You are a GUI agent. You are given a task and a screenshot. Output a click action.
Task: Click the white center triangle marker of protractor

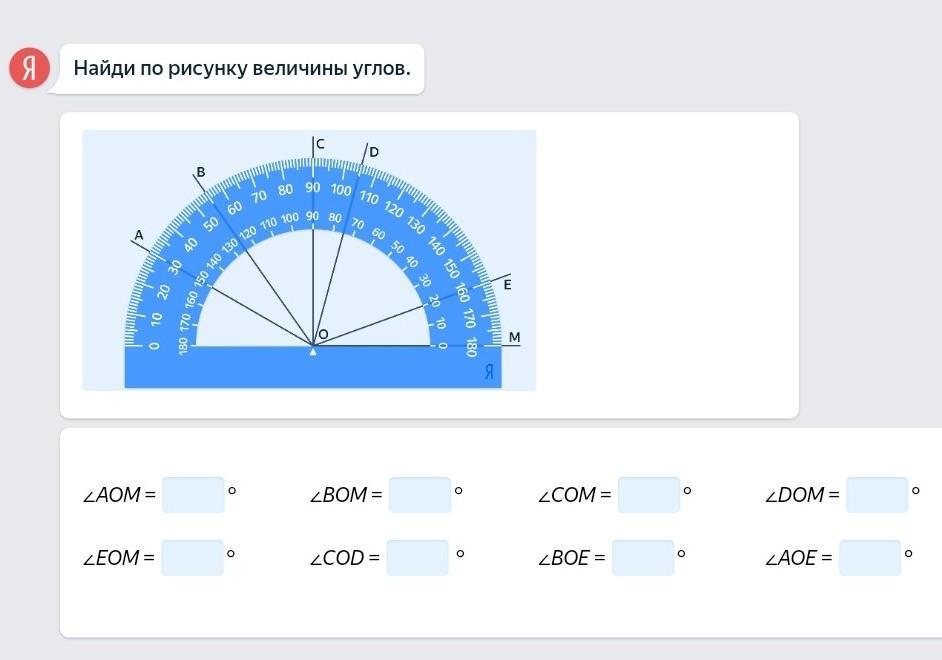coord(312,352)
